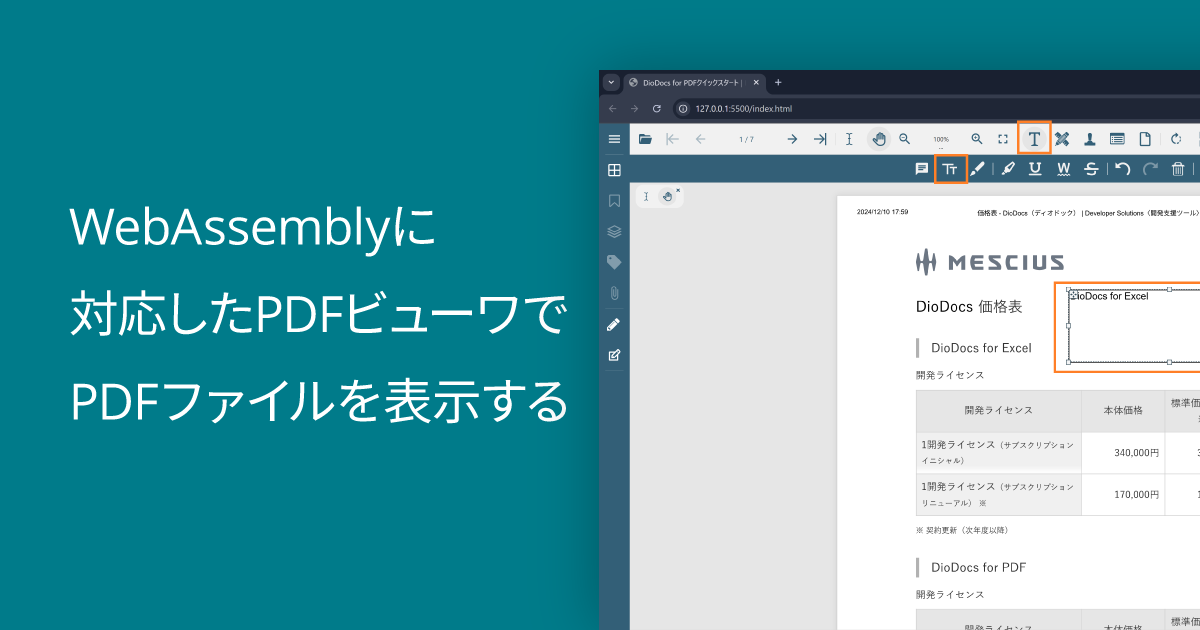Open the page thumbnails panel

(614, 170)
